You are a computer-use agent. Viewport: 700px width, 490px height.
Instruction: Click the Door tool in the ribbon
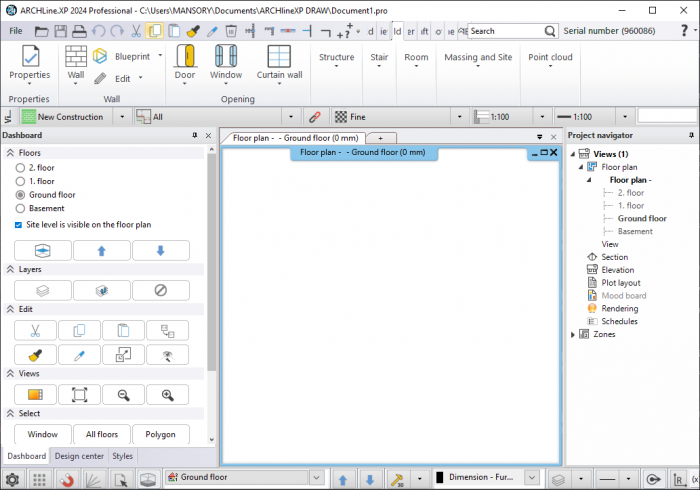185,62
